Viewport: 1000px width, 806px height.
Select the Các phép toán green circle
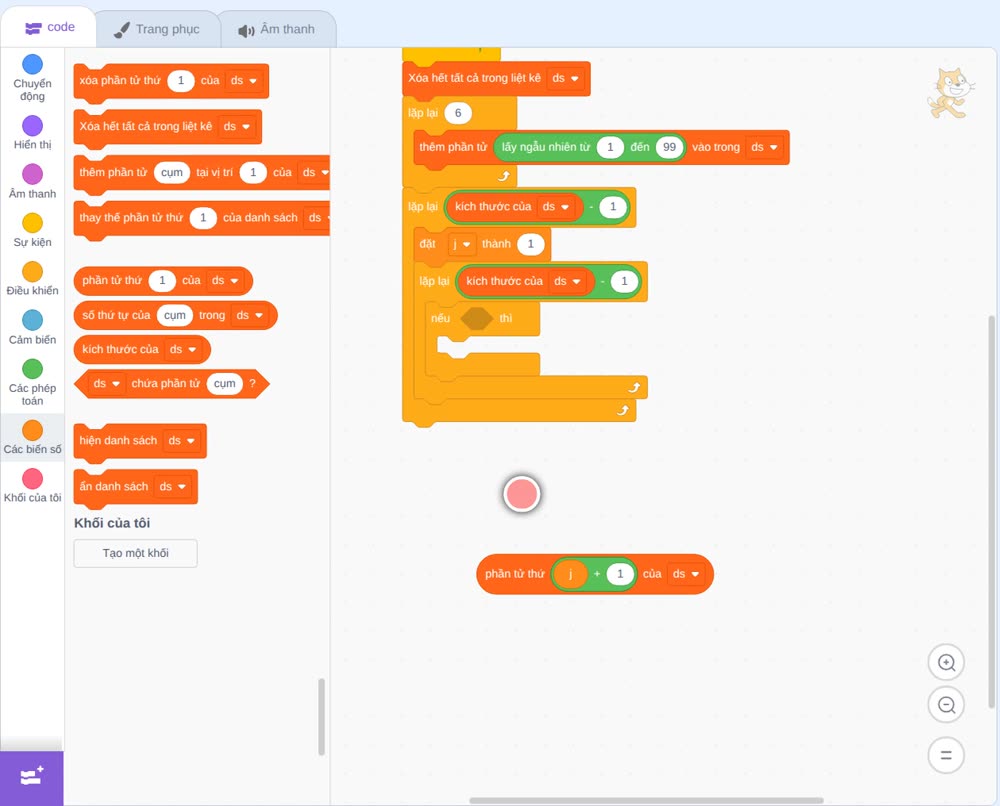(32, 369)
